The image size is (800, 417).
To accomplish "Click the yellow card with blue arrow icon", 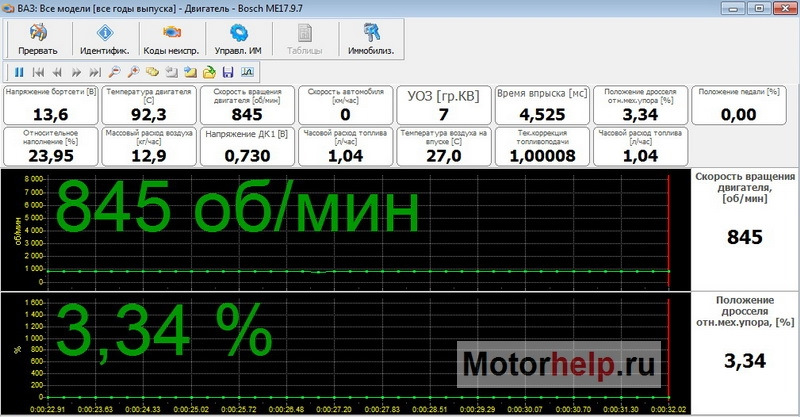I will coord(190,72).
